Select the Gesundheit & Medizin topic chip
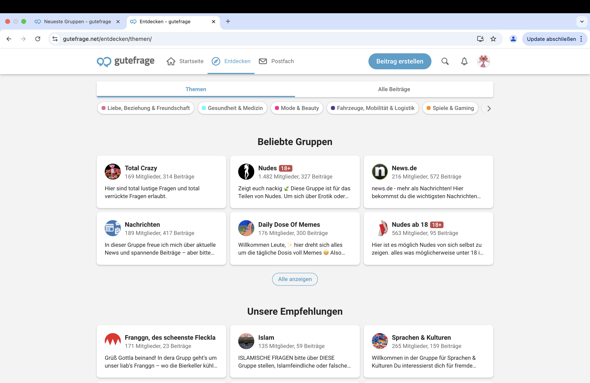590x383 pixels. pos(232,108)
